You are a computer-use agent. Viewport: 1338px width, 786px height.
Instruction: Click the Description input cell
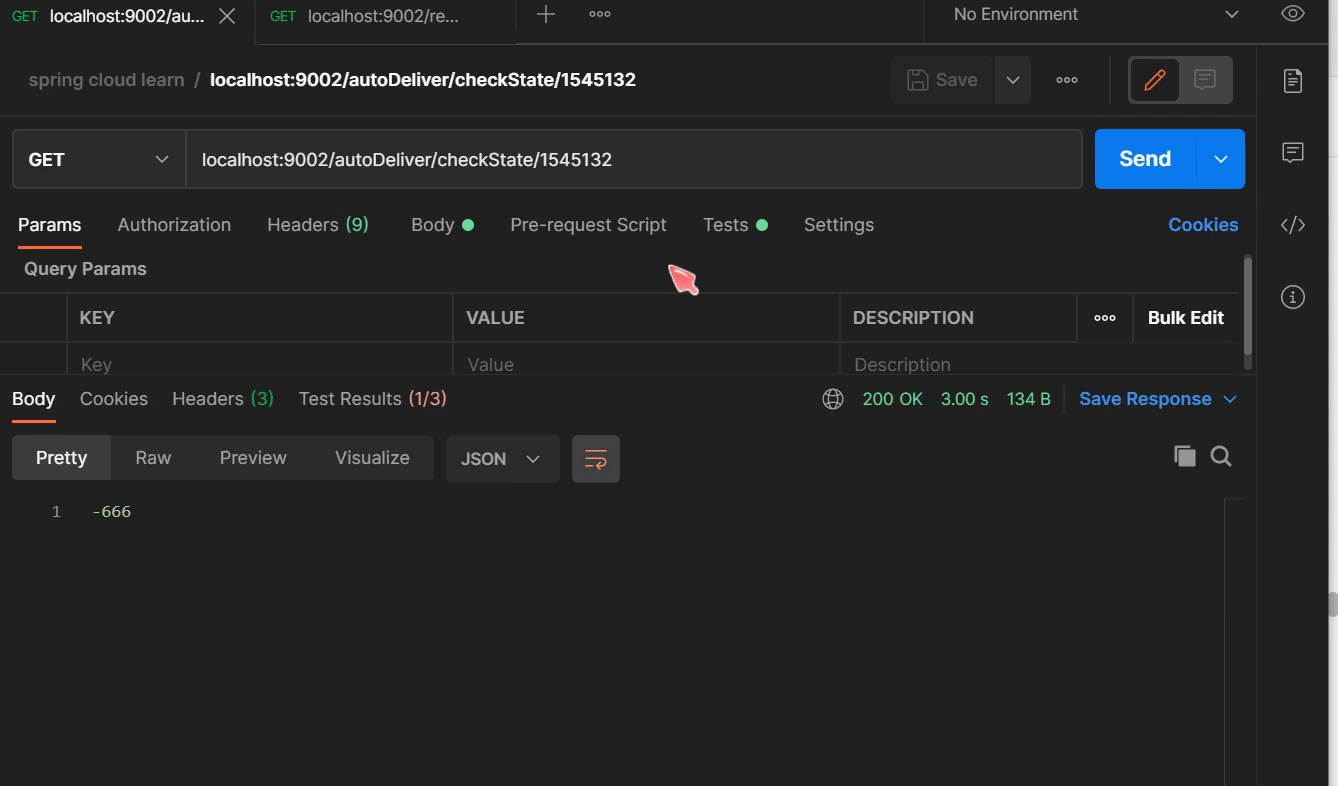(x=1040, y=362)
